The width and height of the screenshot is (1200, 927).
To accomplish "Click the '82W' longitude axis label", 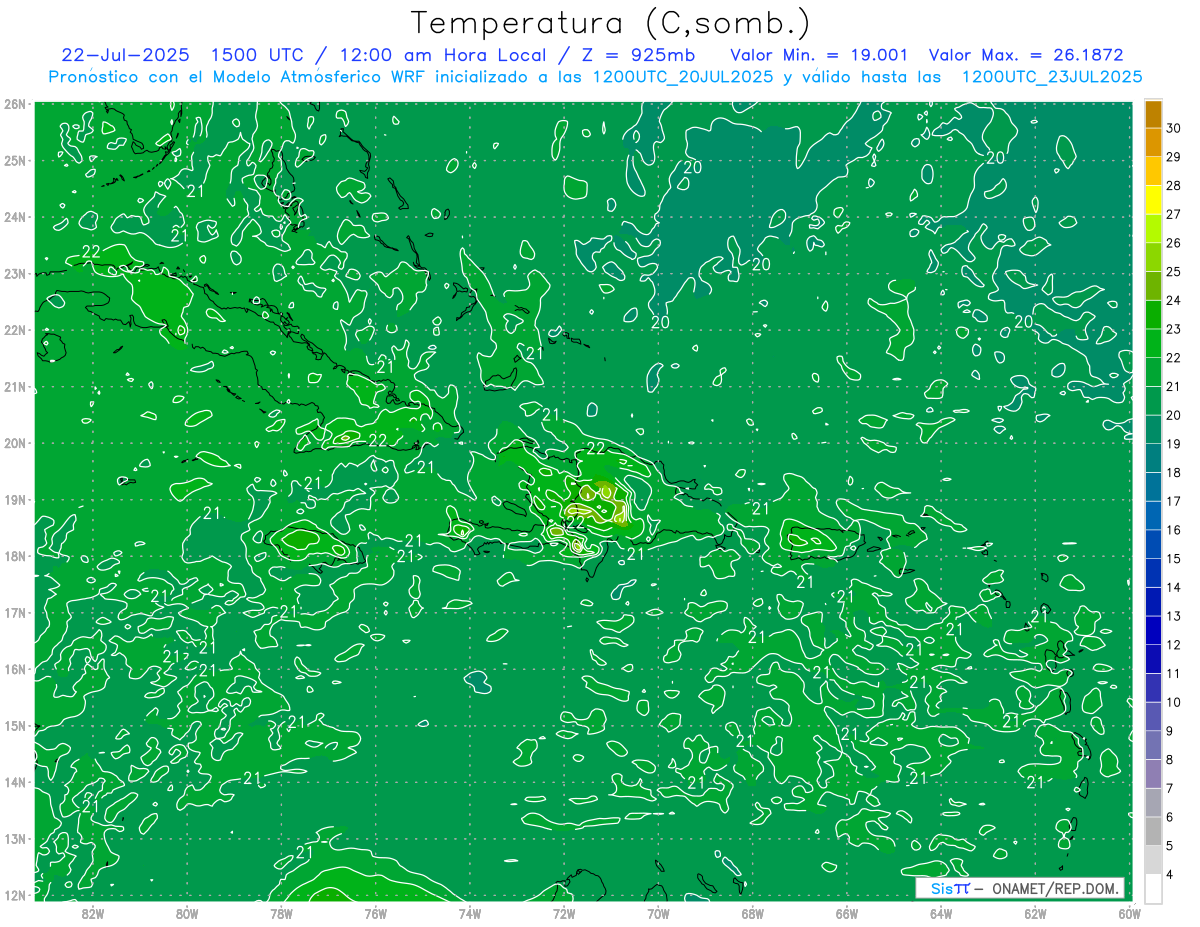I will (93, 913).
